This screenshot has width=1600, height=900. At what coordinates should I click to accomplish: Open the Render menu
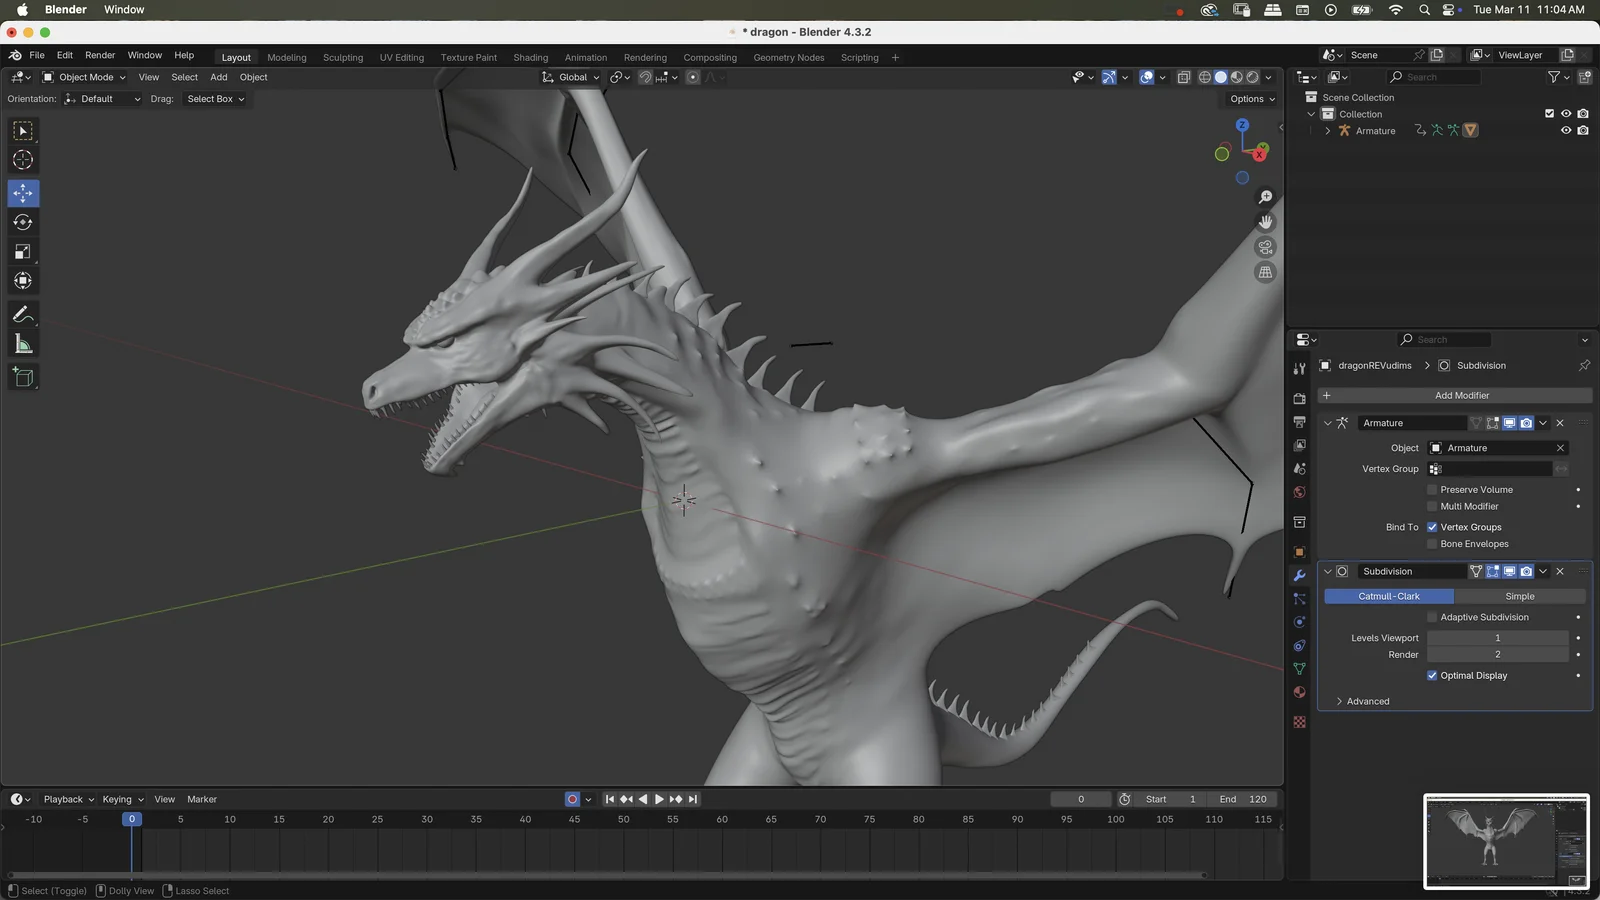pos(99,55)
